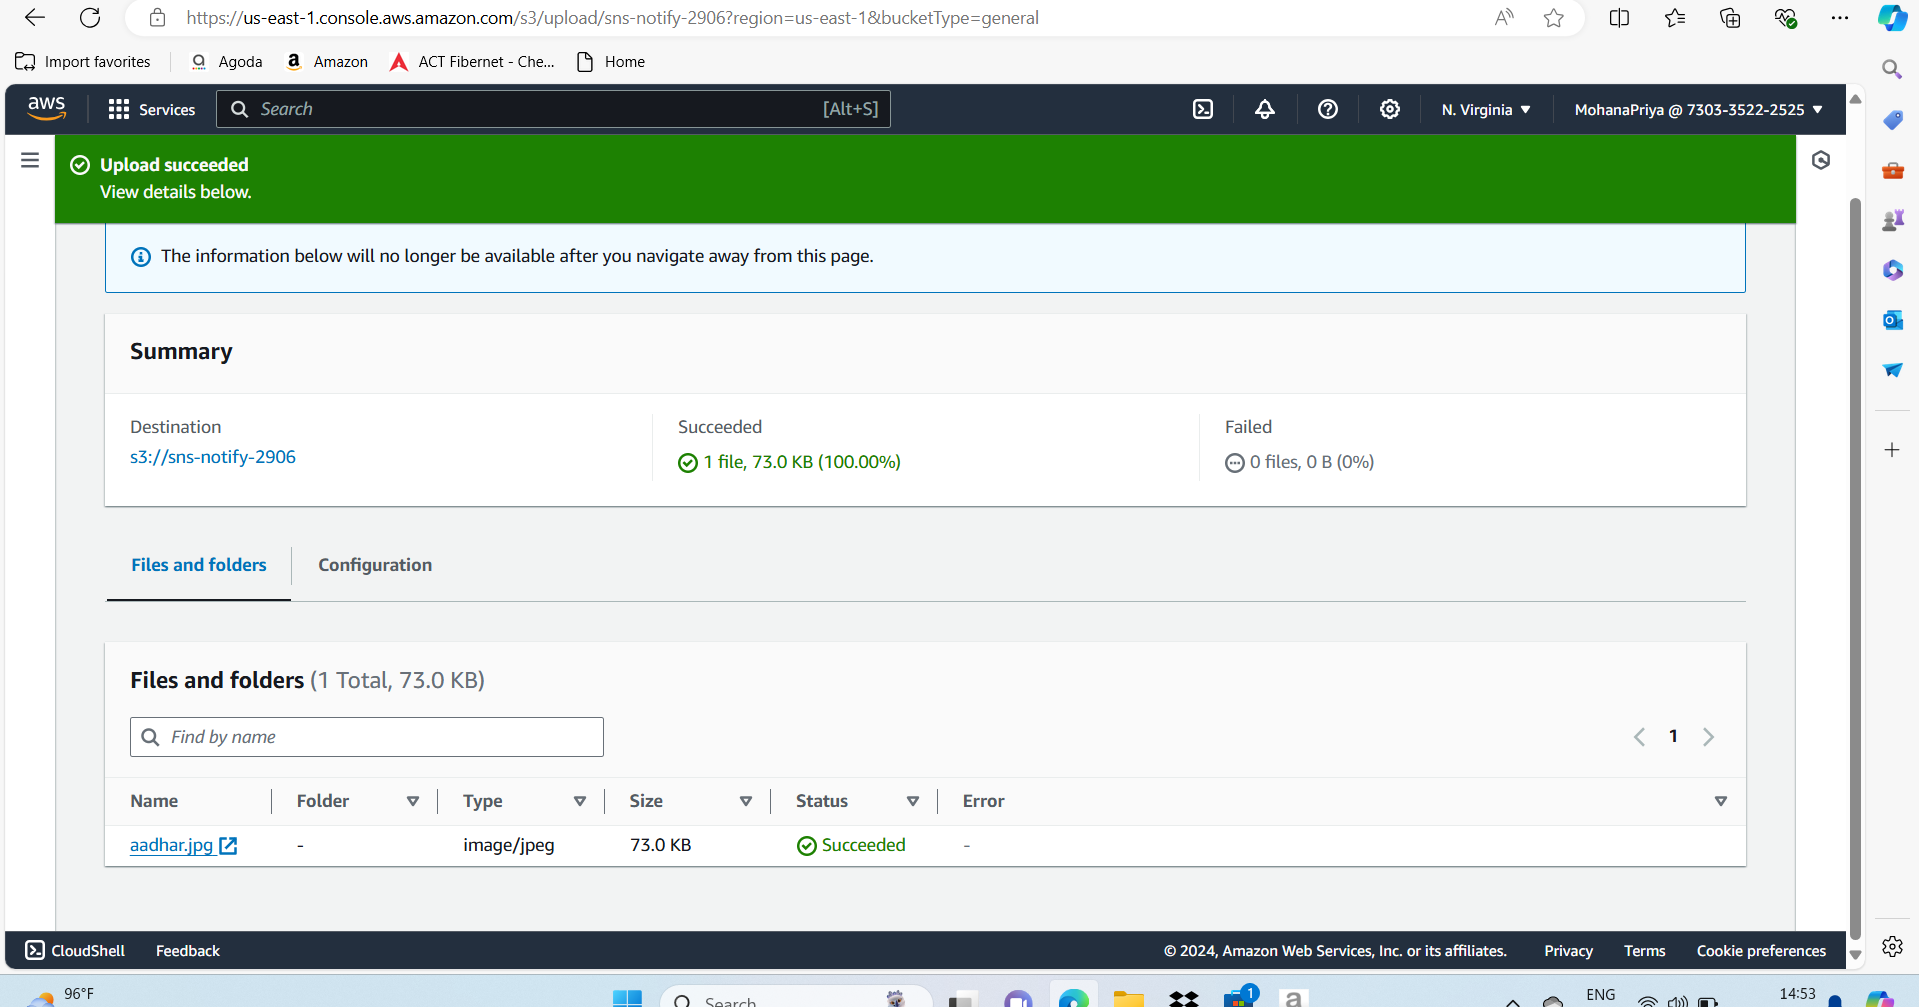1919x1007 pixels.
Task: Click the Find by name search field
Action: (x=367, y=737)
